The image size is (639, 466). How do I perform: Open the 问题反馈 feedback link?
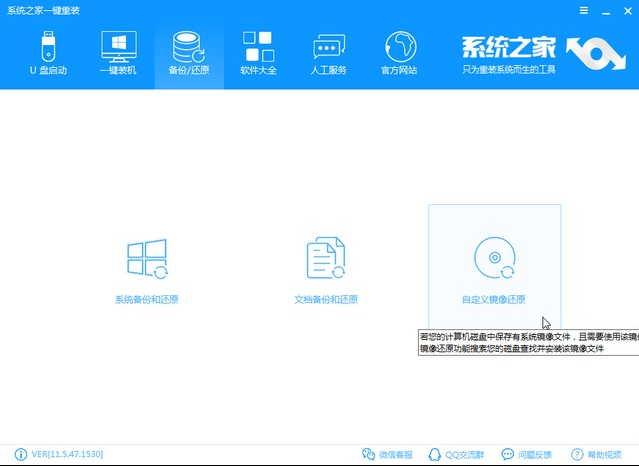[535, 455]
